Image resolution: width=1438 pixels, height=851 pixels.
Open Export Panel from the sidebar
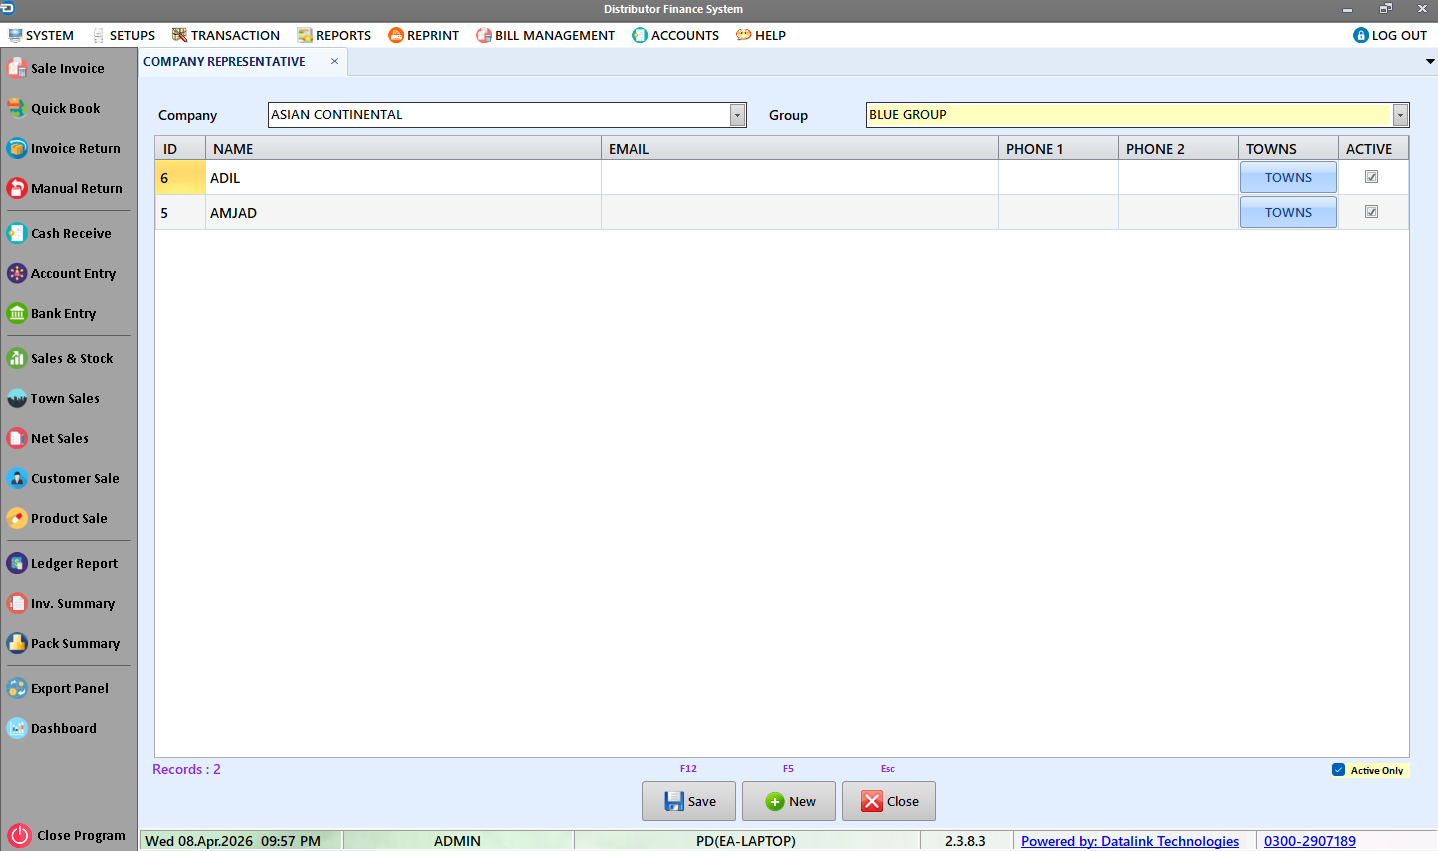point(58,688)
